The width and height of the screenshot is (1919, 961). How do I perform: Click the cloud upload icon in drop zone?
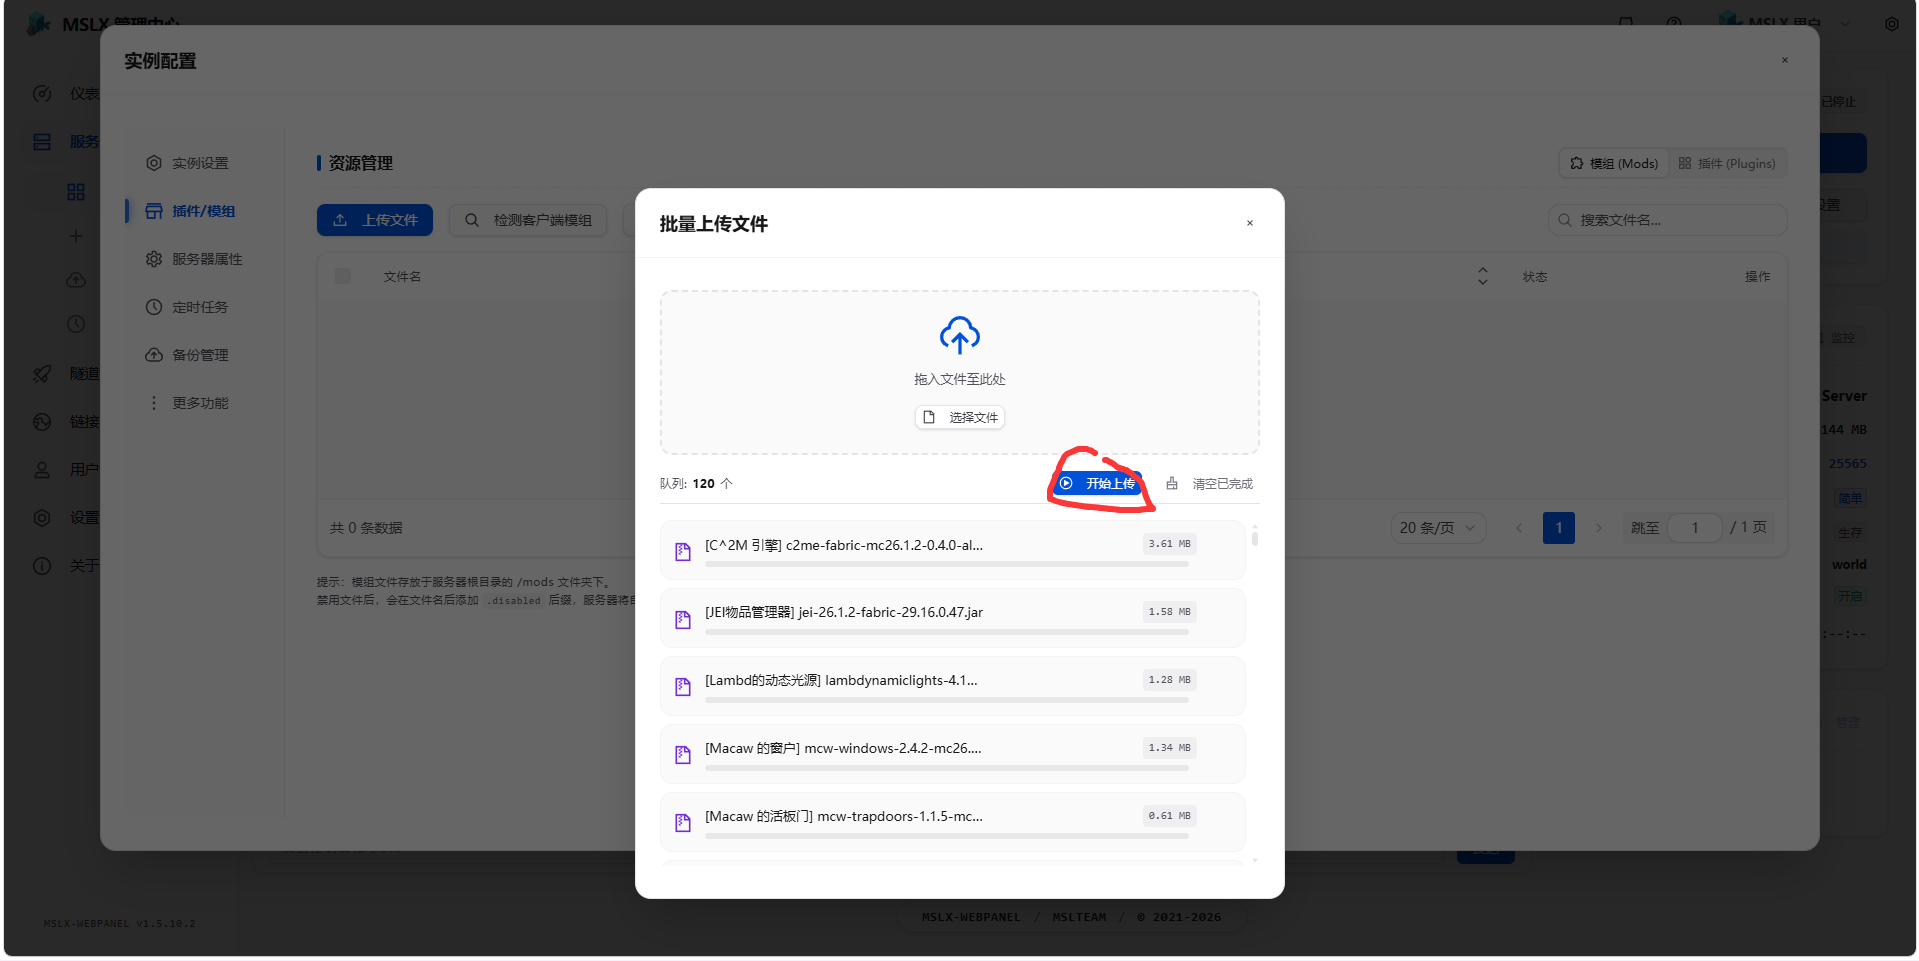959,336
